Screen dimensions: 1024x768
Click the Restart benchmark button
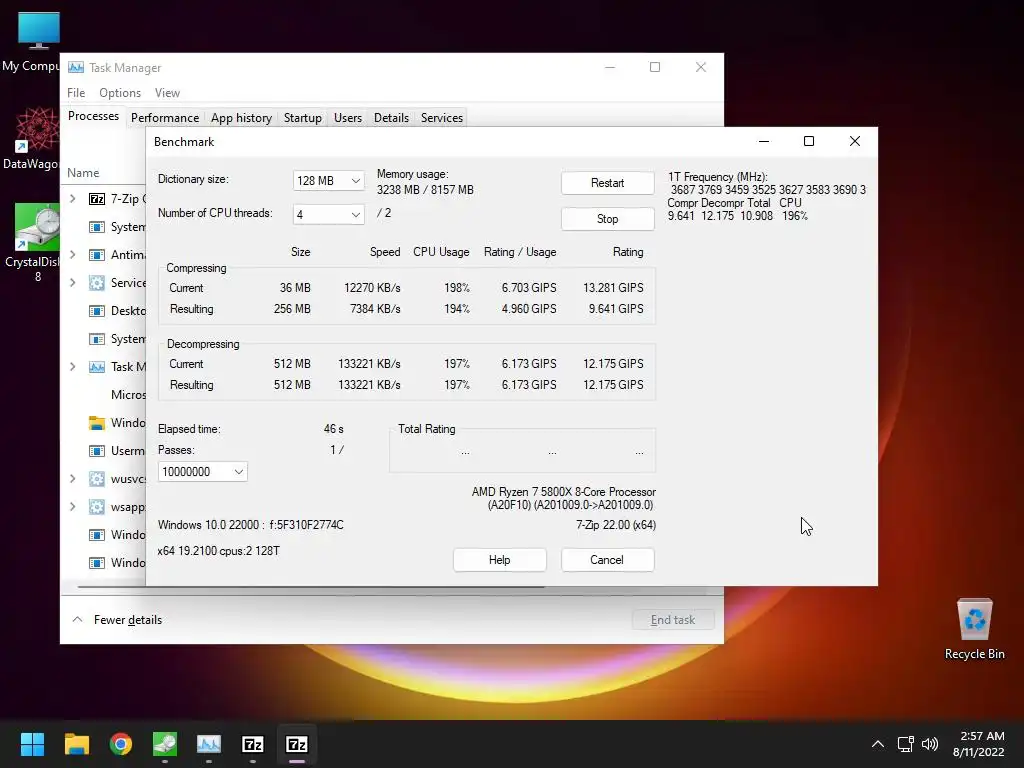[607, 183]
